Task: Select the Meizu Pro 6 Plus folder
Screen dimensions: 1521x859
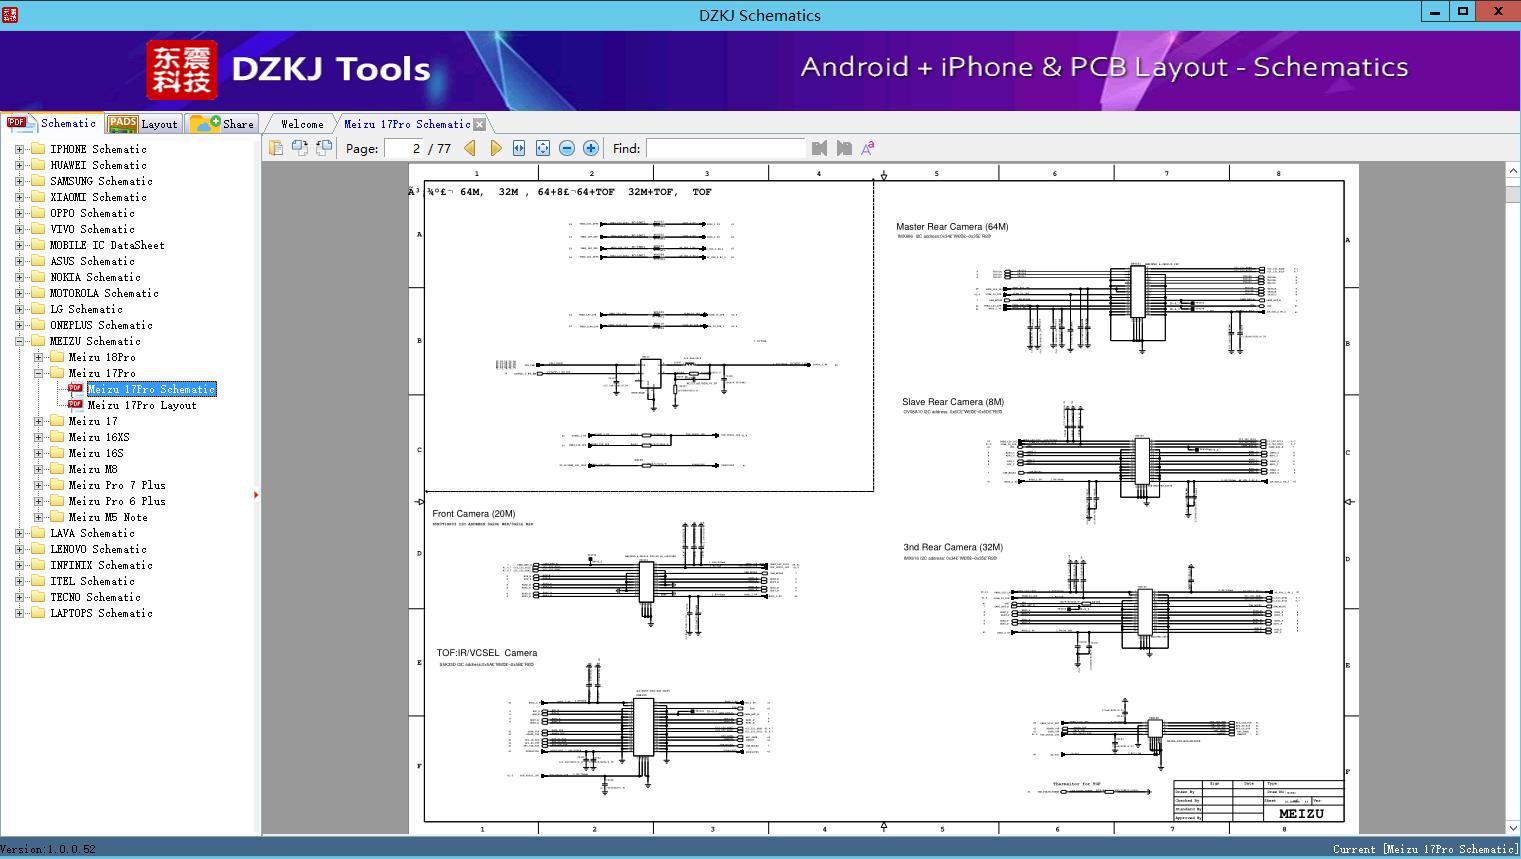Action: pos(117,501)
